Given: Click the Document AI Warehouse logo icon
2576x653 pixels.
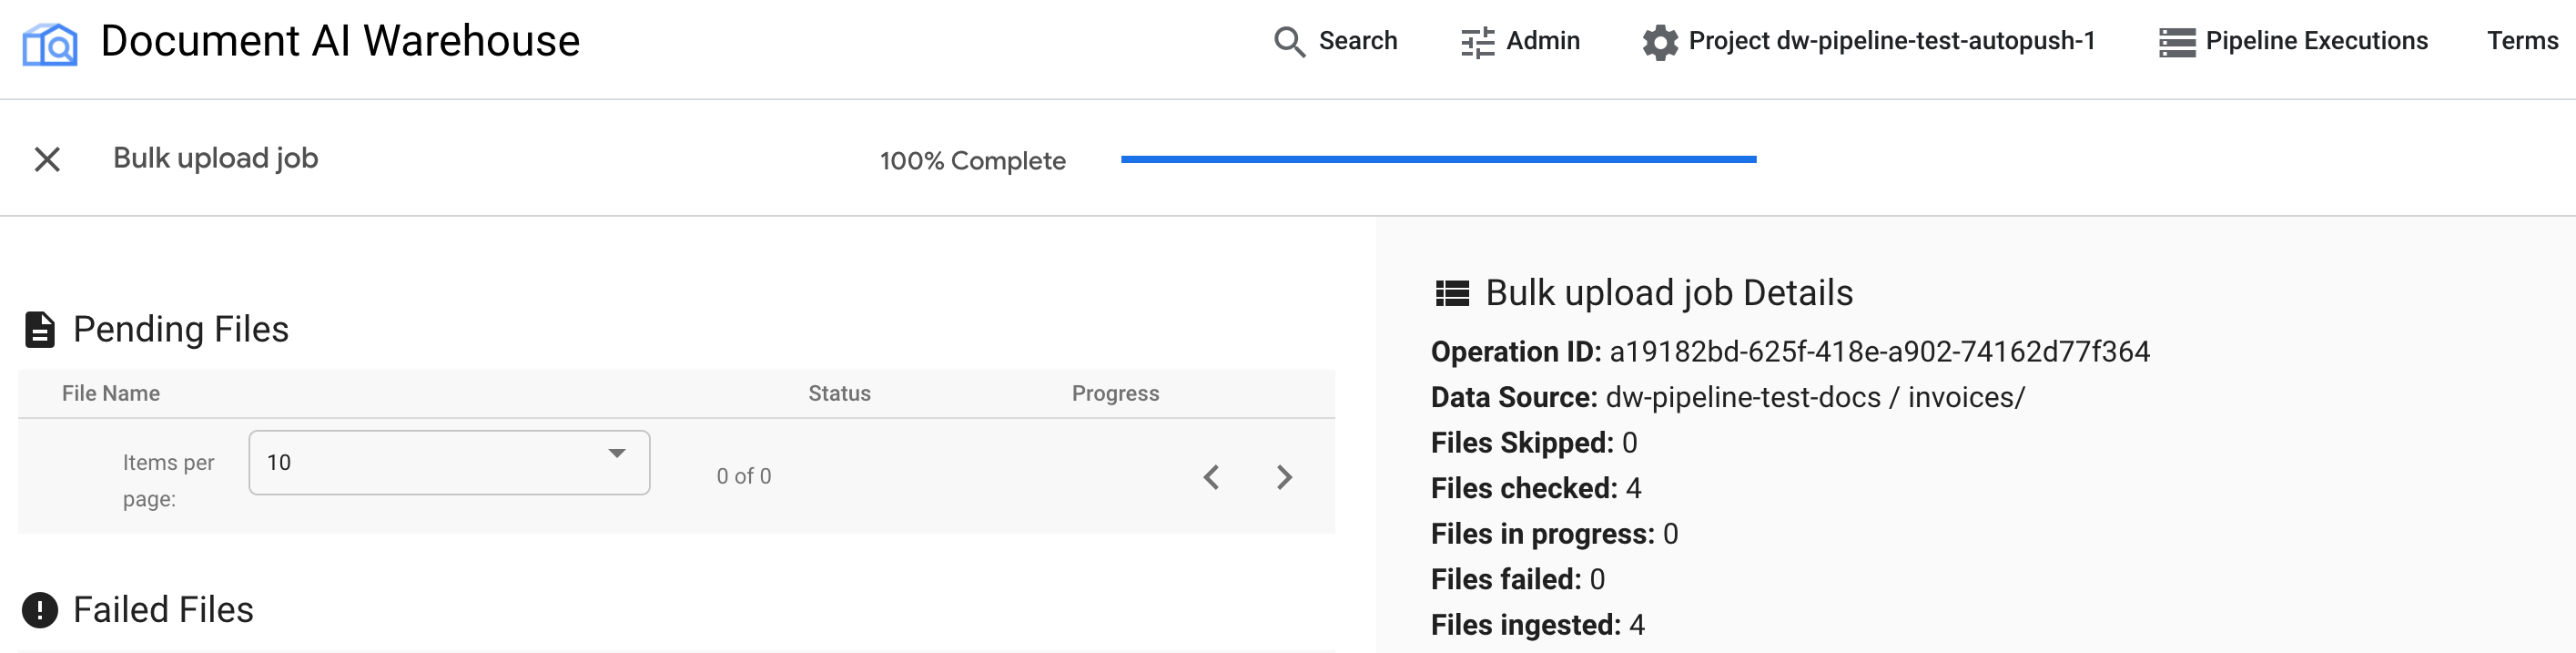Looking at the screenshot, I should point(50,44).
